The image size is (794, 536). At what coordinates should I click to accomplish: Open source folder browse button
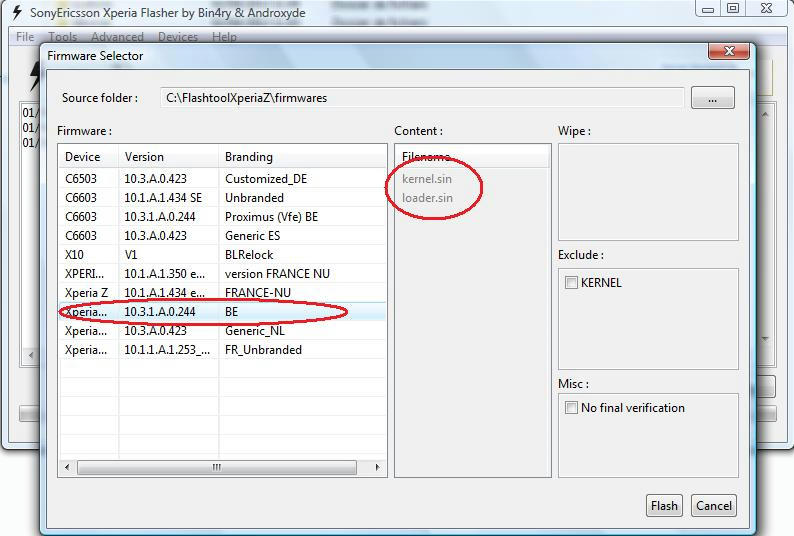point(712,98)
